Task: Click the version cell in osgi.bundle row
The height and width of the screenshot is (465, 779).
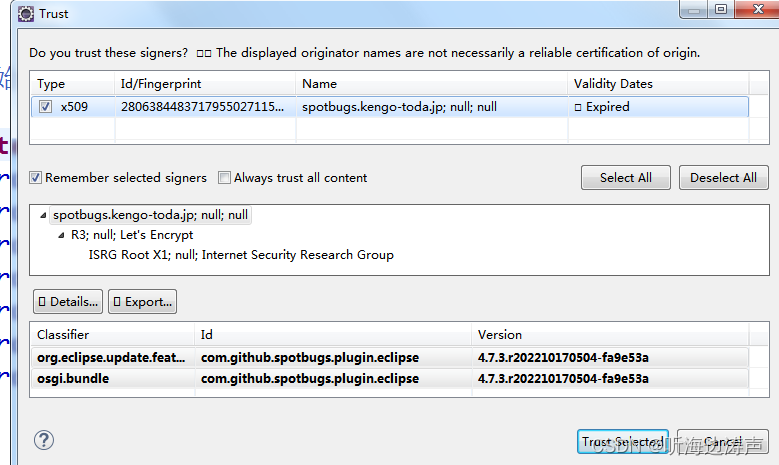Action: (610, 379)
